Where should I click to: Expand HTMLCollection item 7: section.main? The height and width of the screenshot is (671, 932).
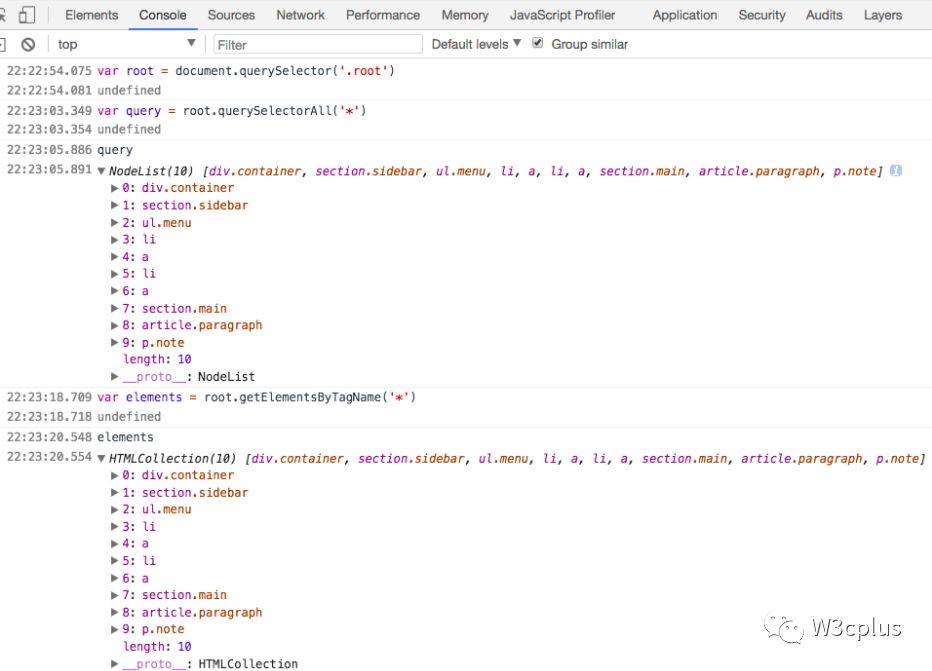(x=115, y=595)
